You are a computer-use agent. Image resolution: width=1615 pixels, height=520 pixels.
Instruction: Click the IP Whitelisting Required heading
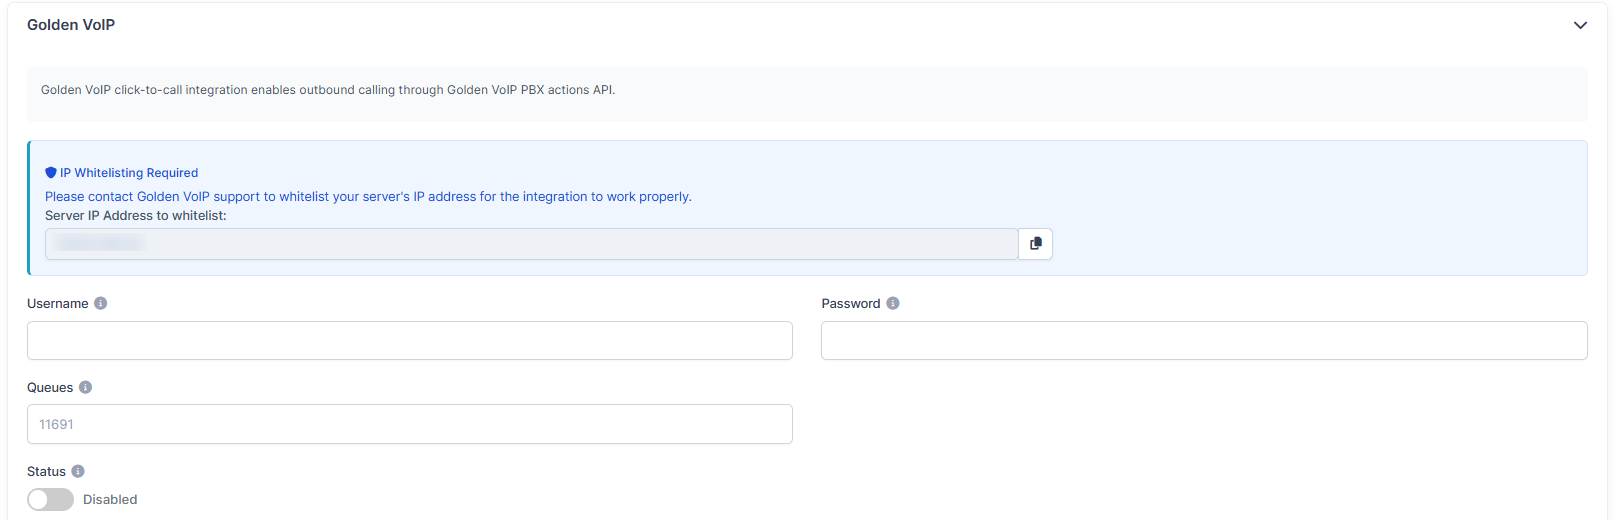coord(129,173)
